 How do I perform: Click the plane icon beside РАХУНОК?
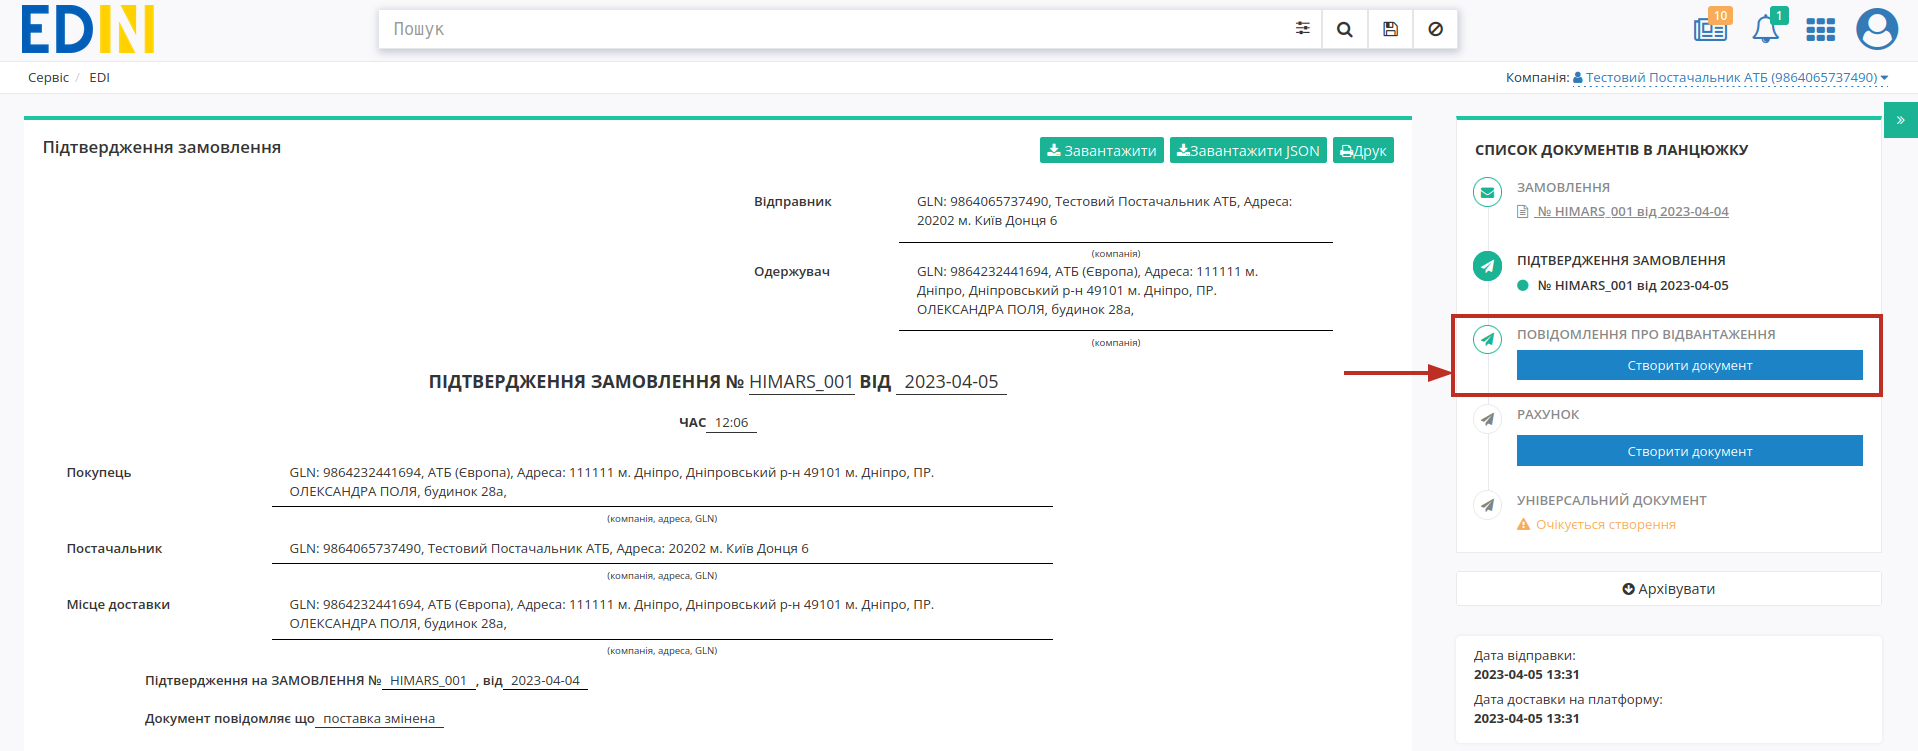[1488, 419]
